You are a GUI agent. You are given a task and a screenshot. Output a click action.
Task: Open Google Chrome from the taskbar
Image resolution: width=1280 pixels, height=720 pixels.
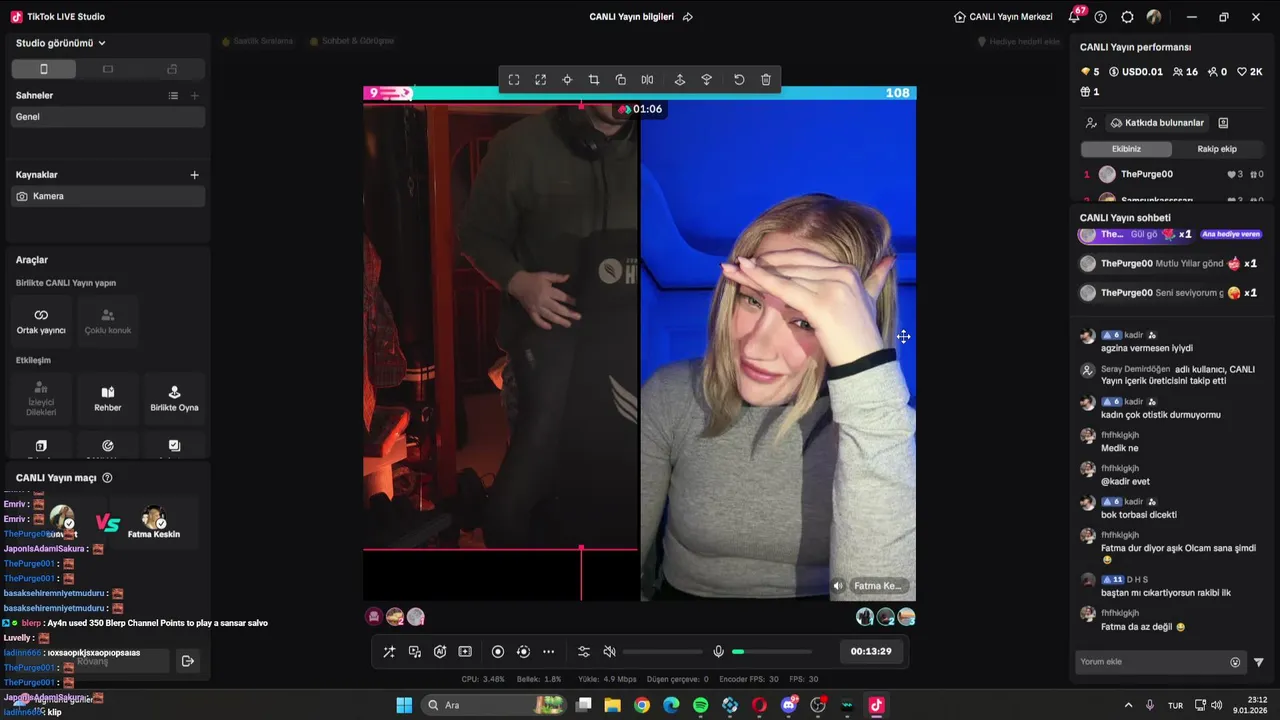pyautogui.click(x=642, y=705)
